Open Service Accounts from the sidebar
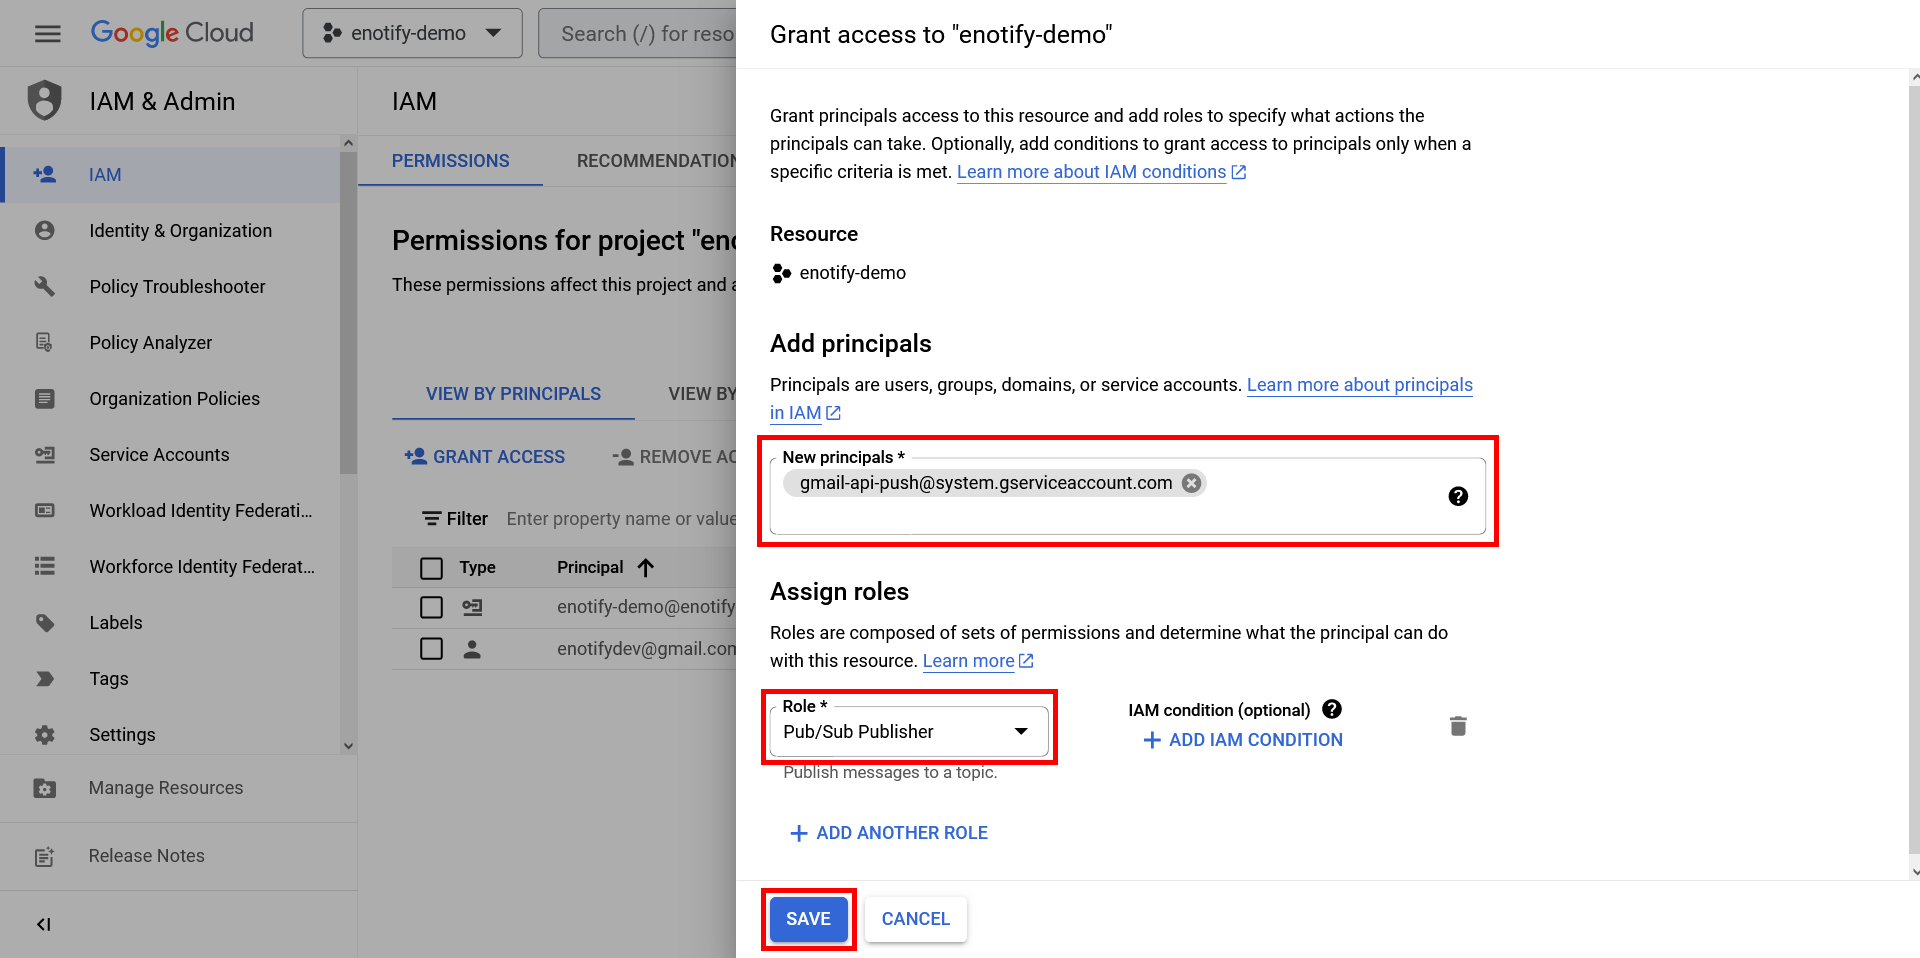This screenshot has width=1920, height=958. tap(159, 455)
